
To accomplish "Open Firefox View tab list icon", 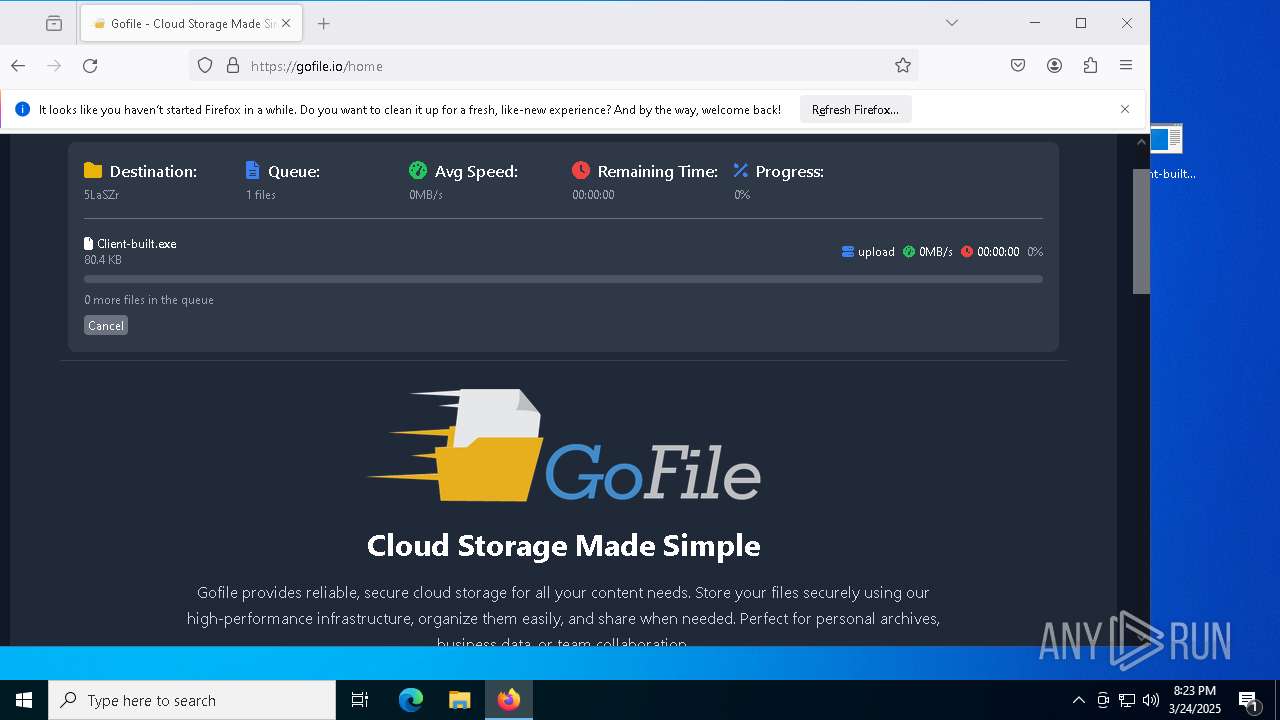I will (54, 23).
